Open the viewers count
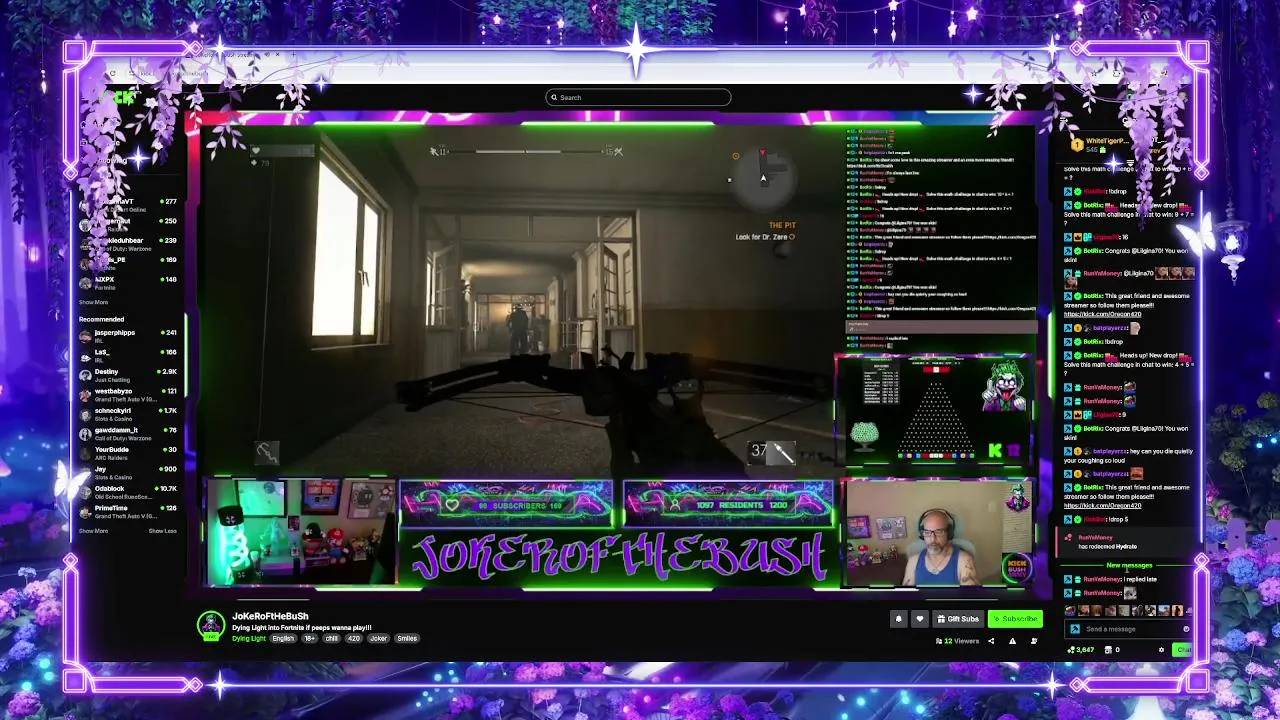This screenshot has width=1280, height=720. 957,641
